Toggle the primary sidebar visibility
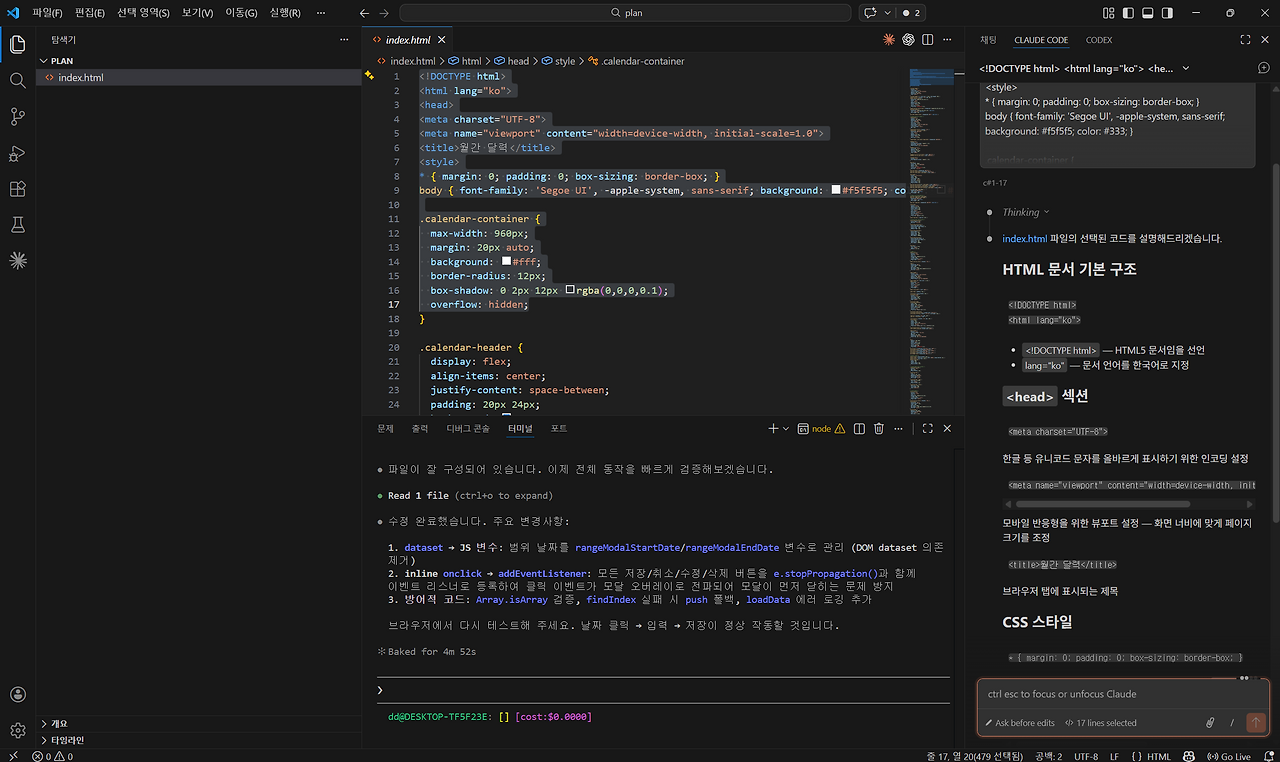The image size is (1280, 762). click(x=1129, y=13)
